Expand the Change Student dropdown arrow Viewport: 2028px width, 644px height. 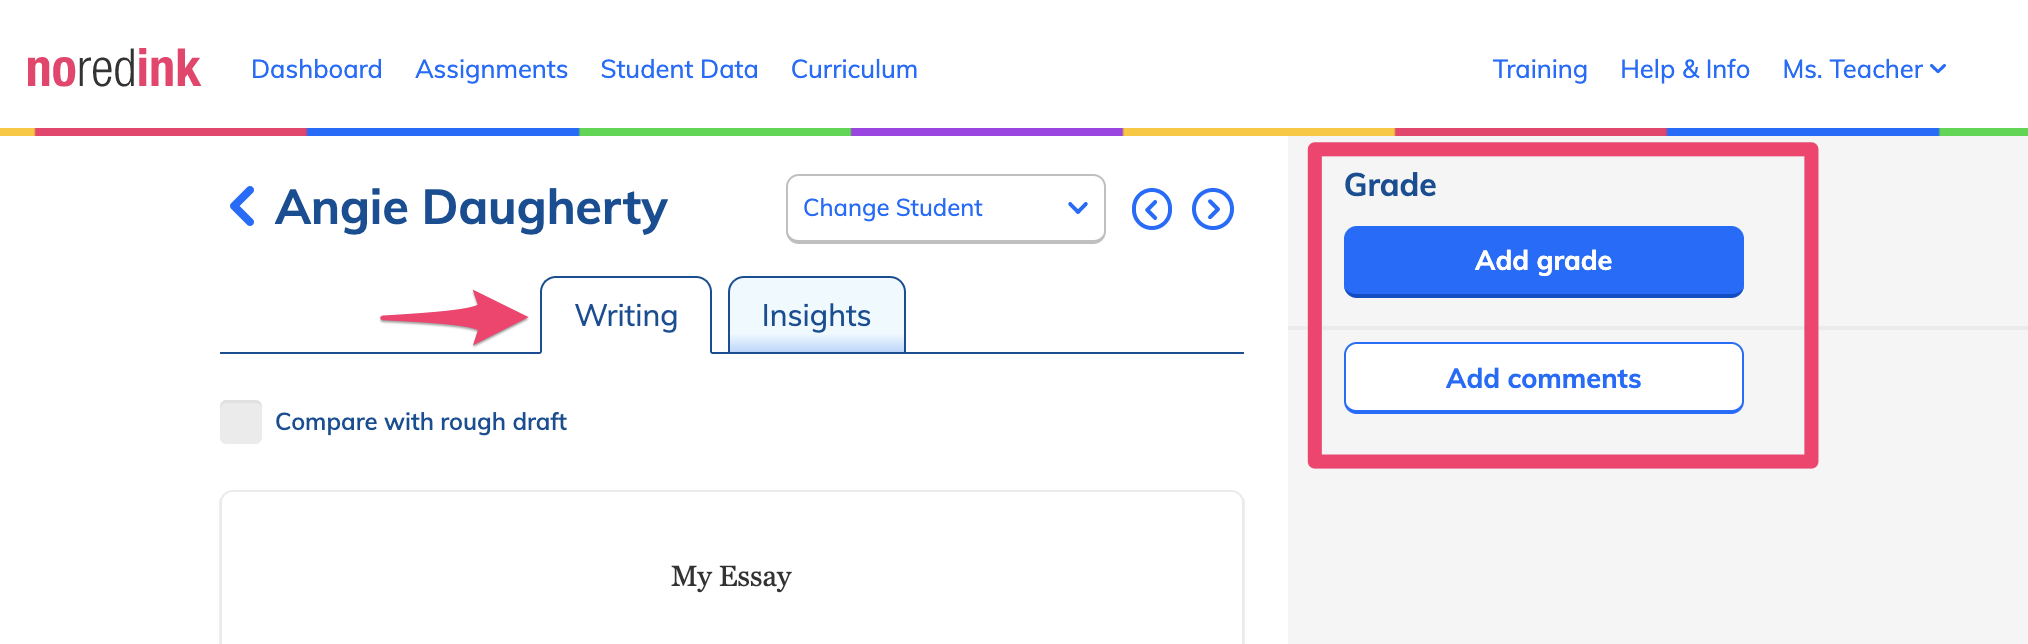click(1077, 208)
